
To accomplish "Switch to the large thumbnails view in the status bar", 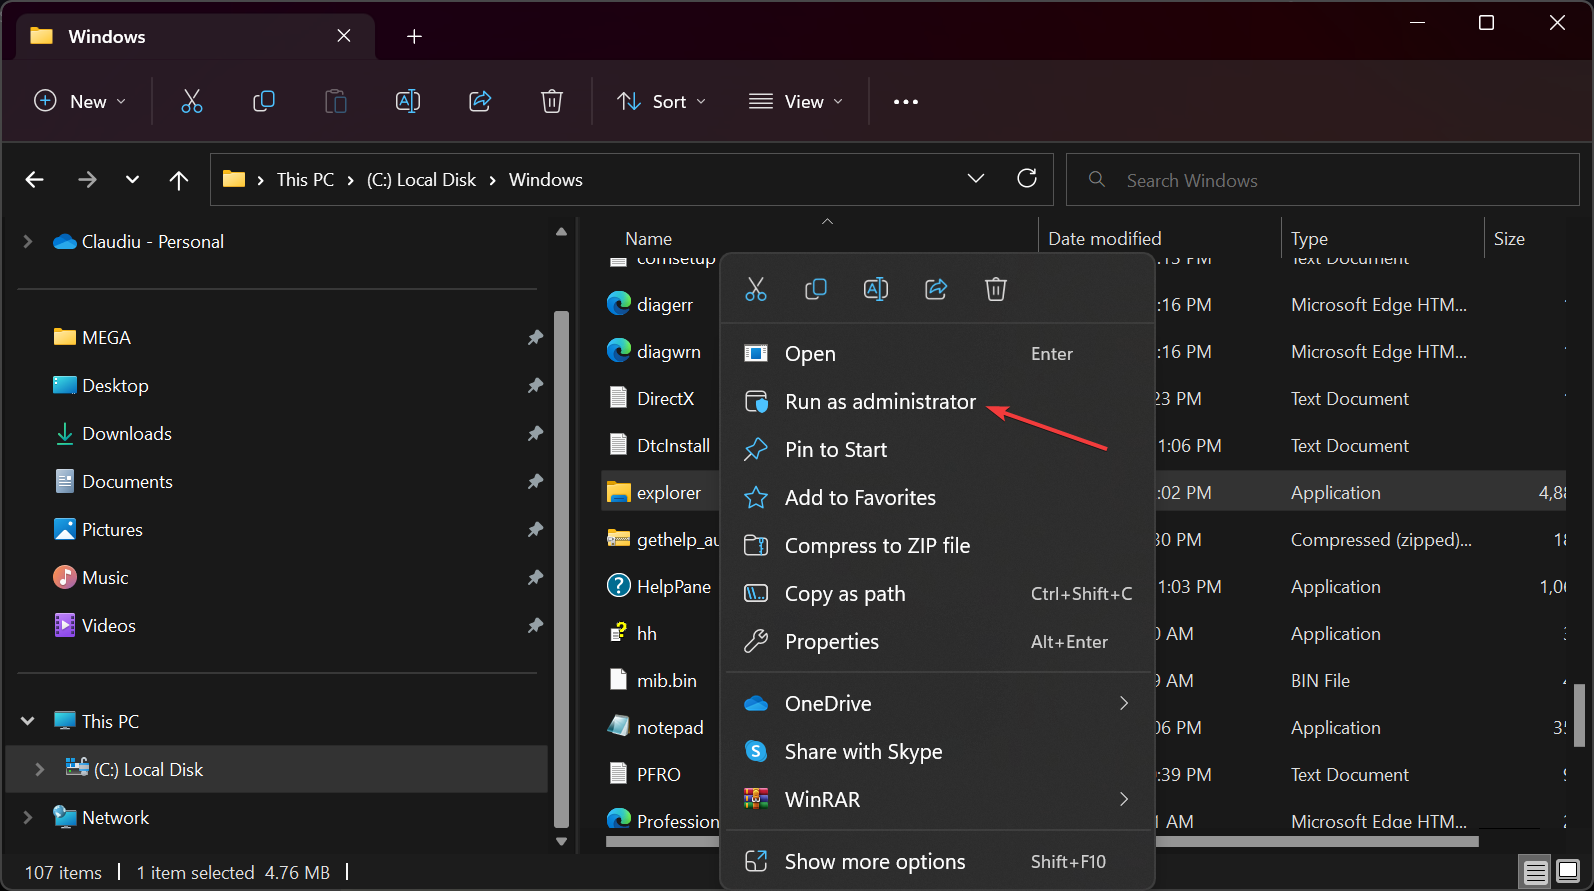I will coord(1568,872).
